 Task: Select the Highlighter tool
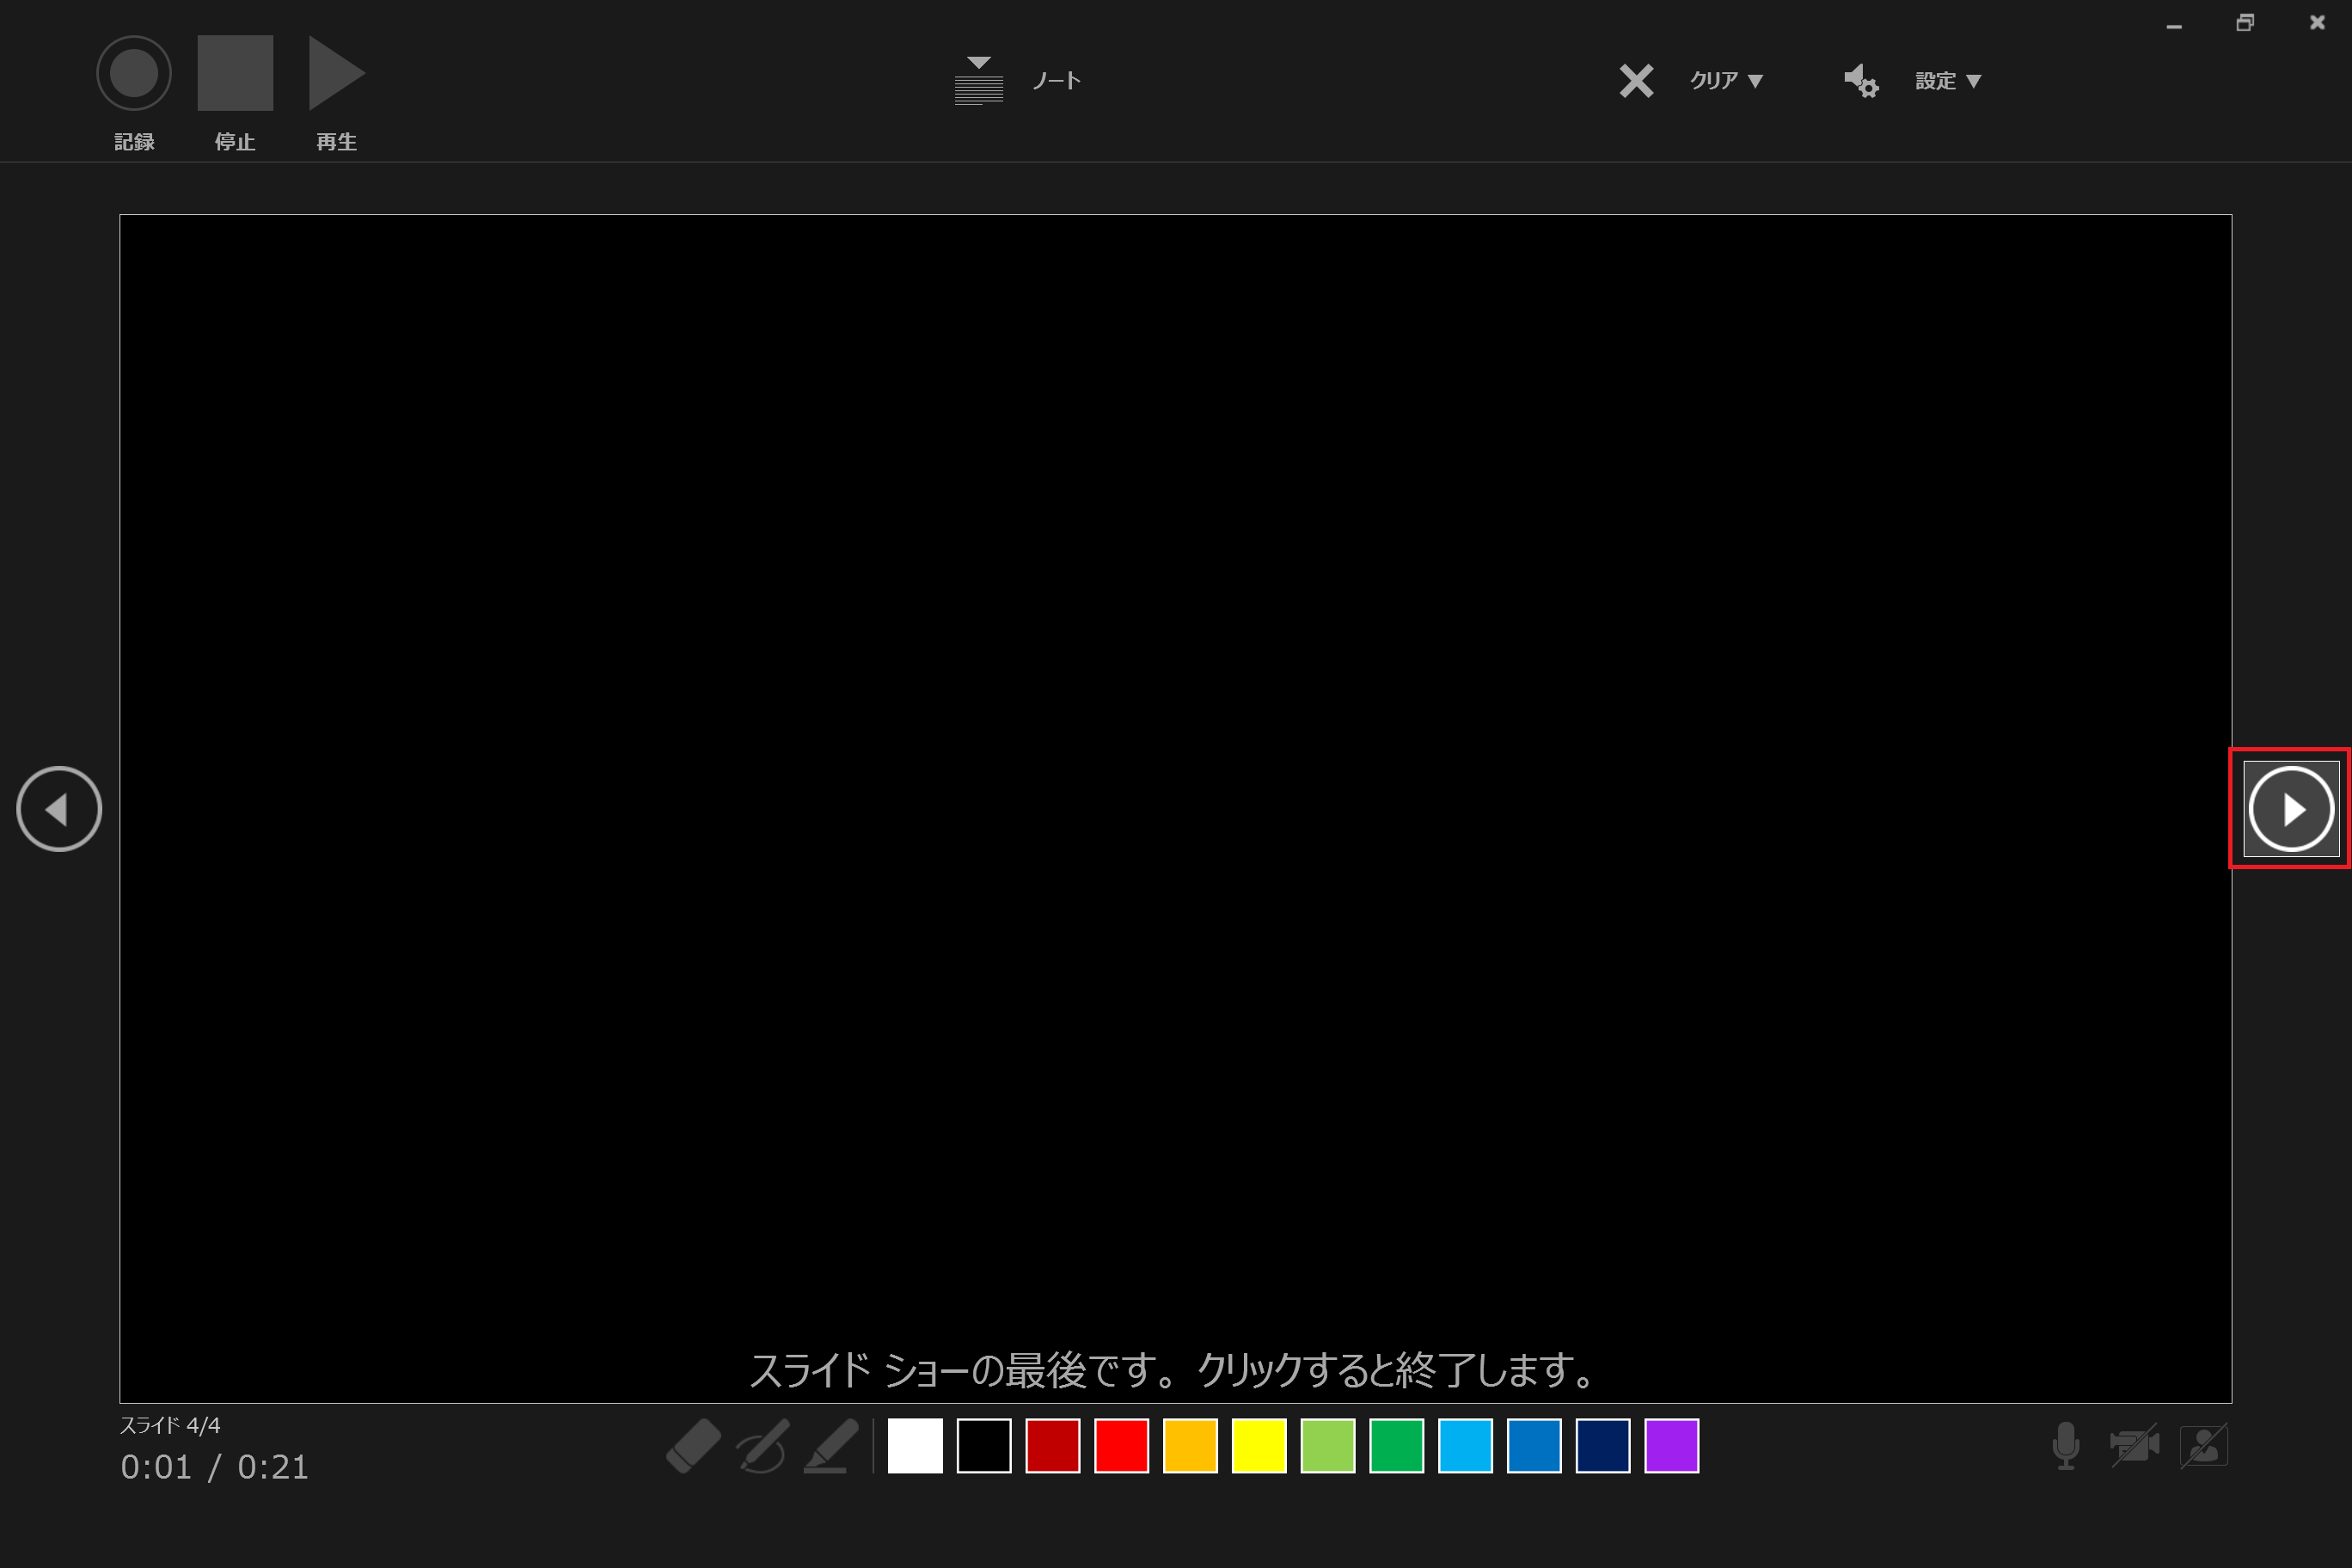832,1446
